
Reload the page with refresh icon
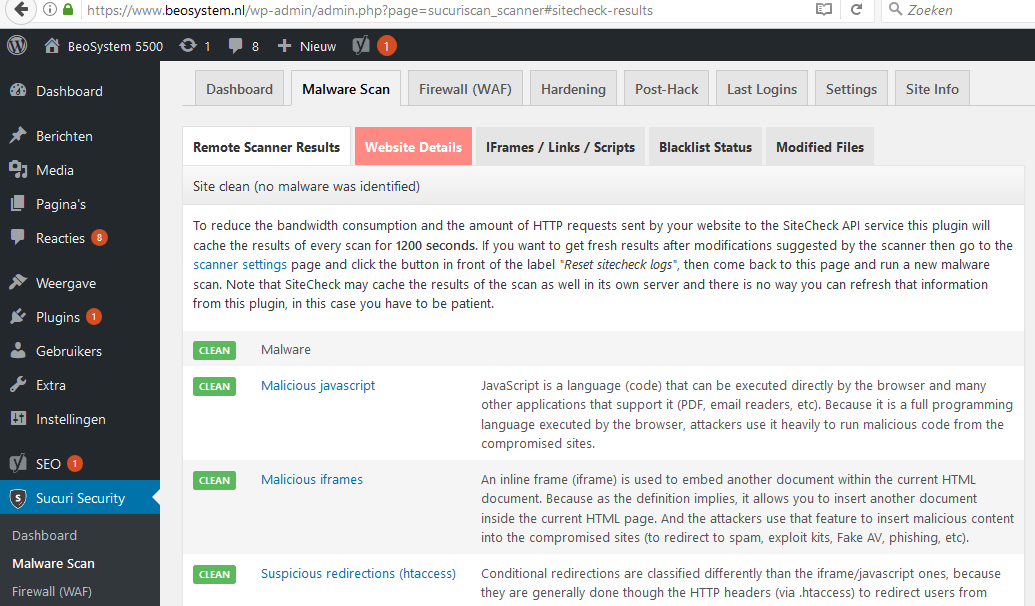[x=856, y=10]
